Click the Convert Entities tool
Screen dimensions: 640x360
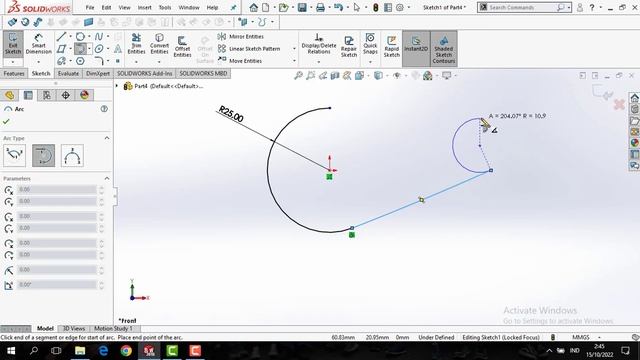159,44
